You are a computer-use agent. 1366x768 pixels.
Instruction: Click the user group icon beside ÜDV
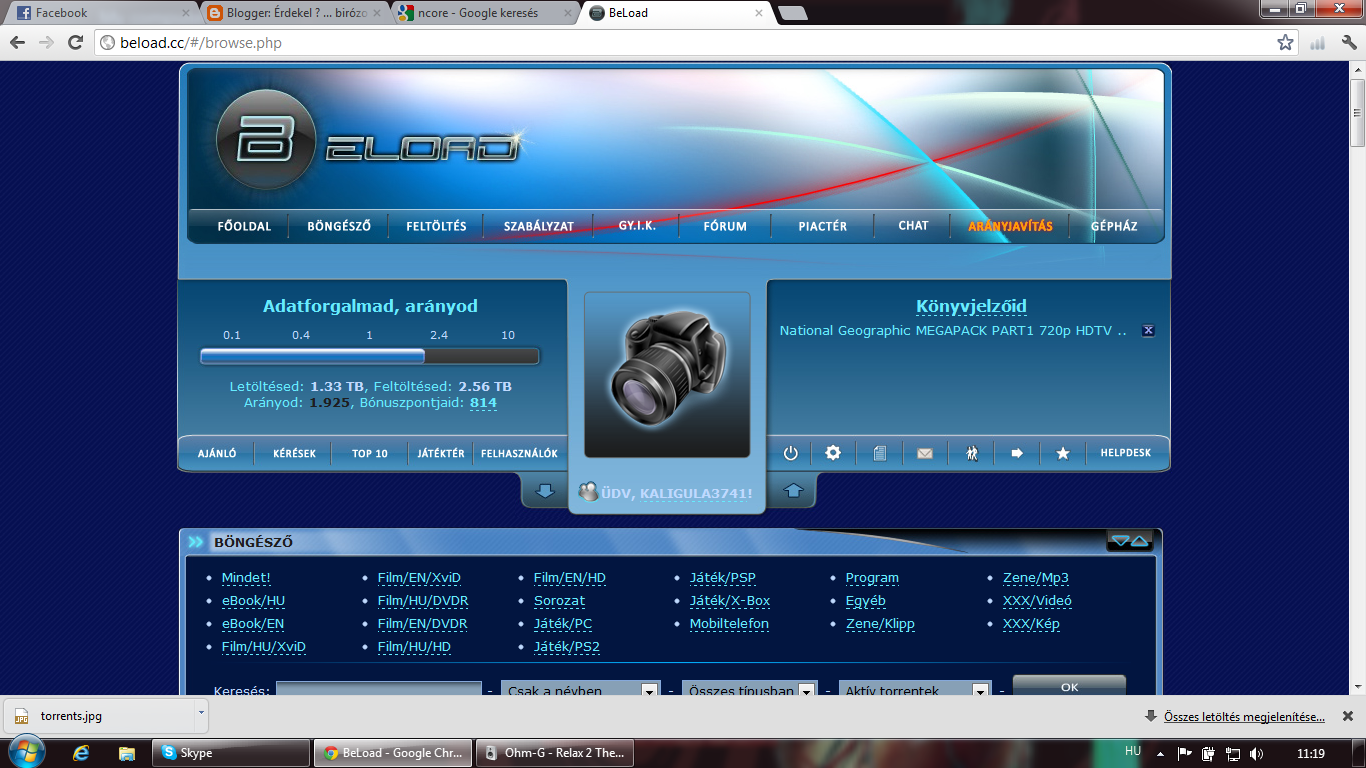(x=588, y=492)
